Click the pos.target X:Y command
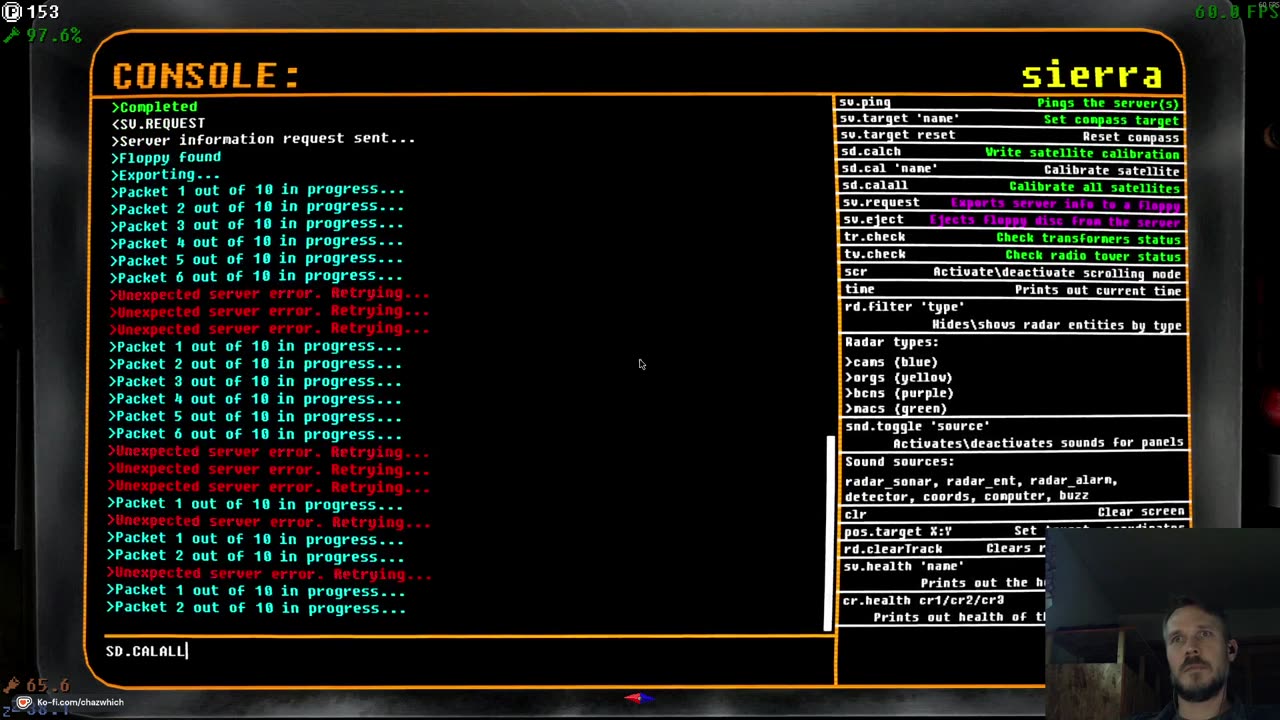The width and height of the screenshot is (1280, 720). coord(898,531)
